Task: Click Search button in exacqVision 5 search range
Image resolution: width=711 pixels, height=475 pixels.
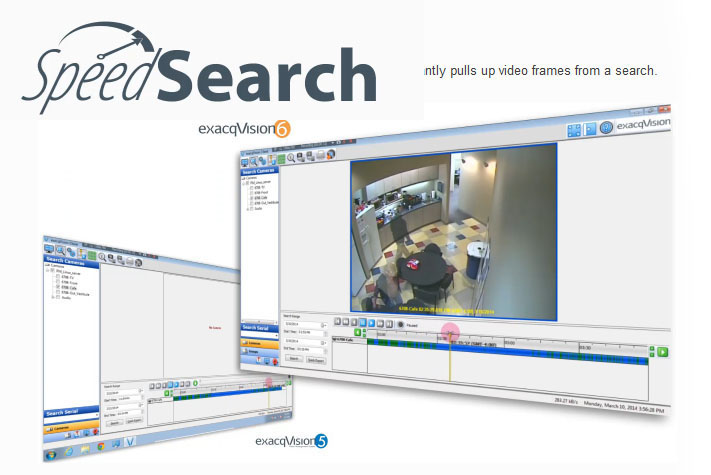Action: pyautogui.click(x=114, y=423)
